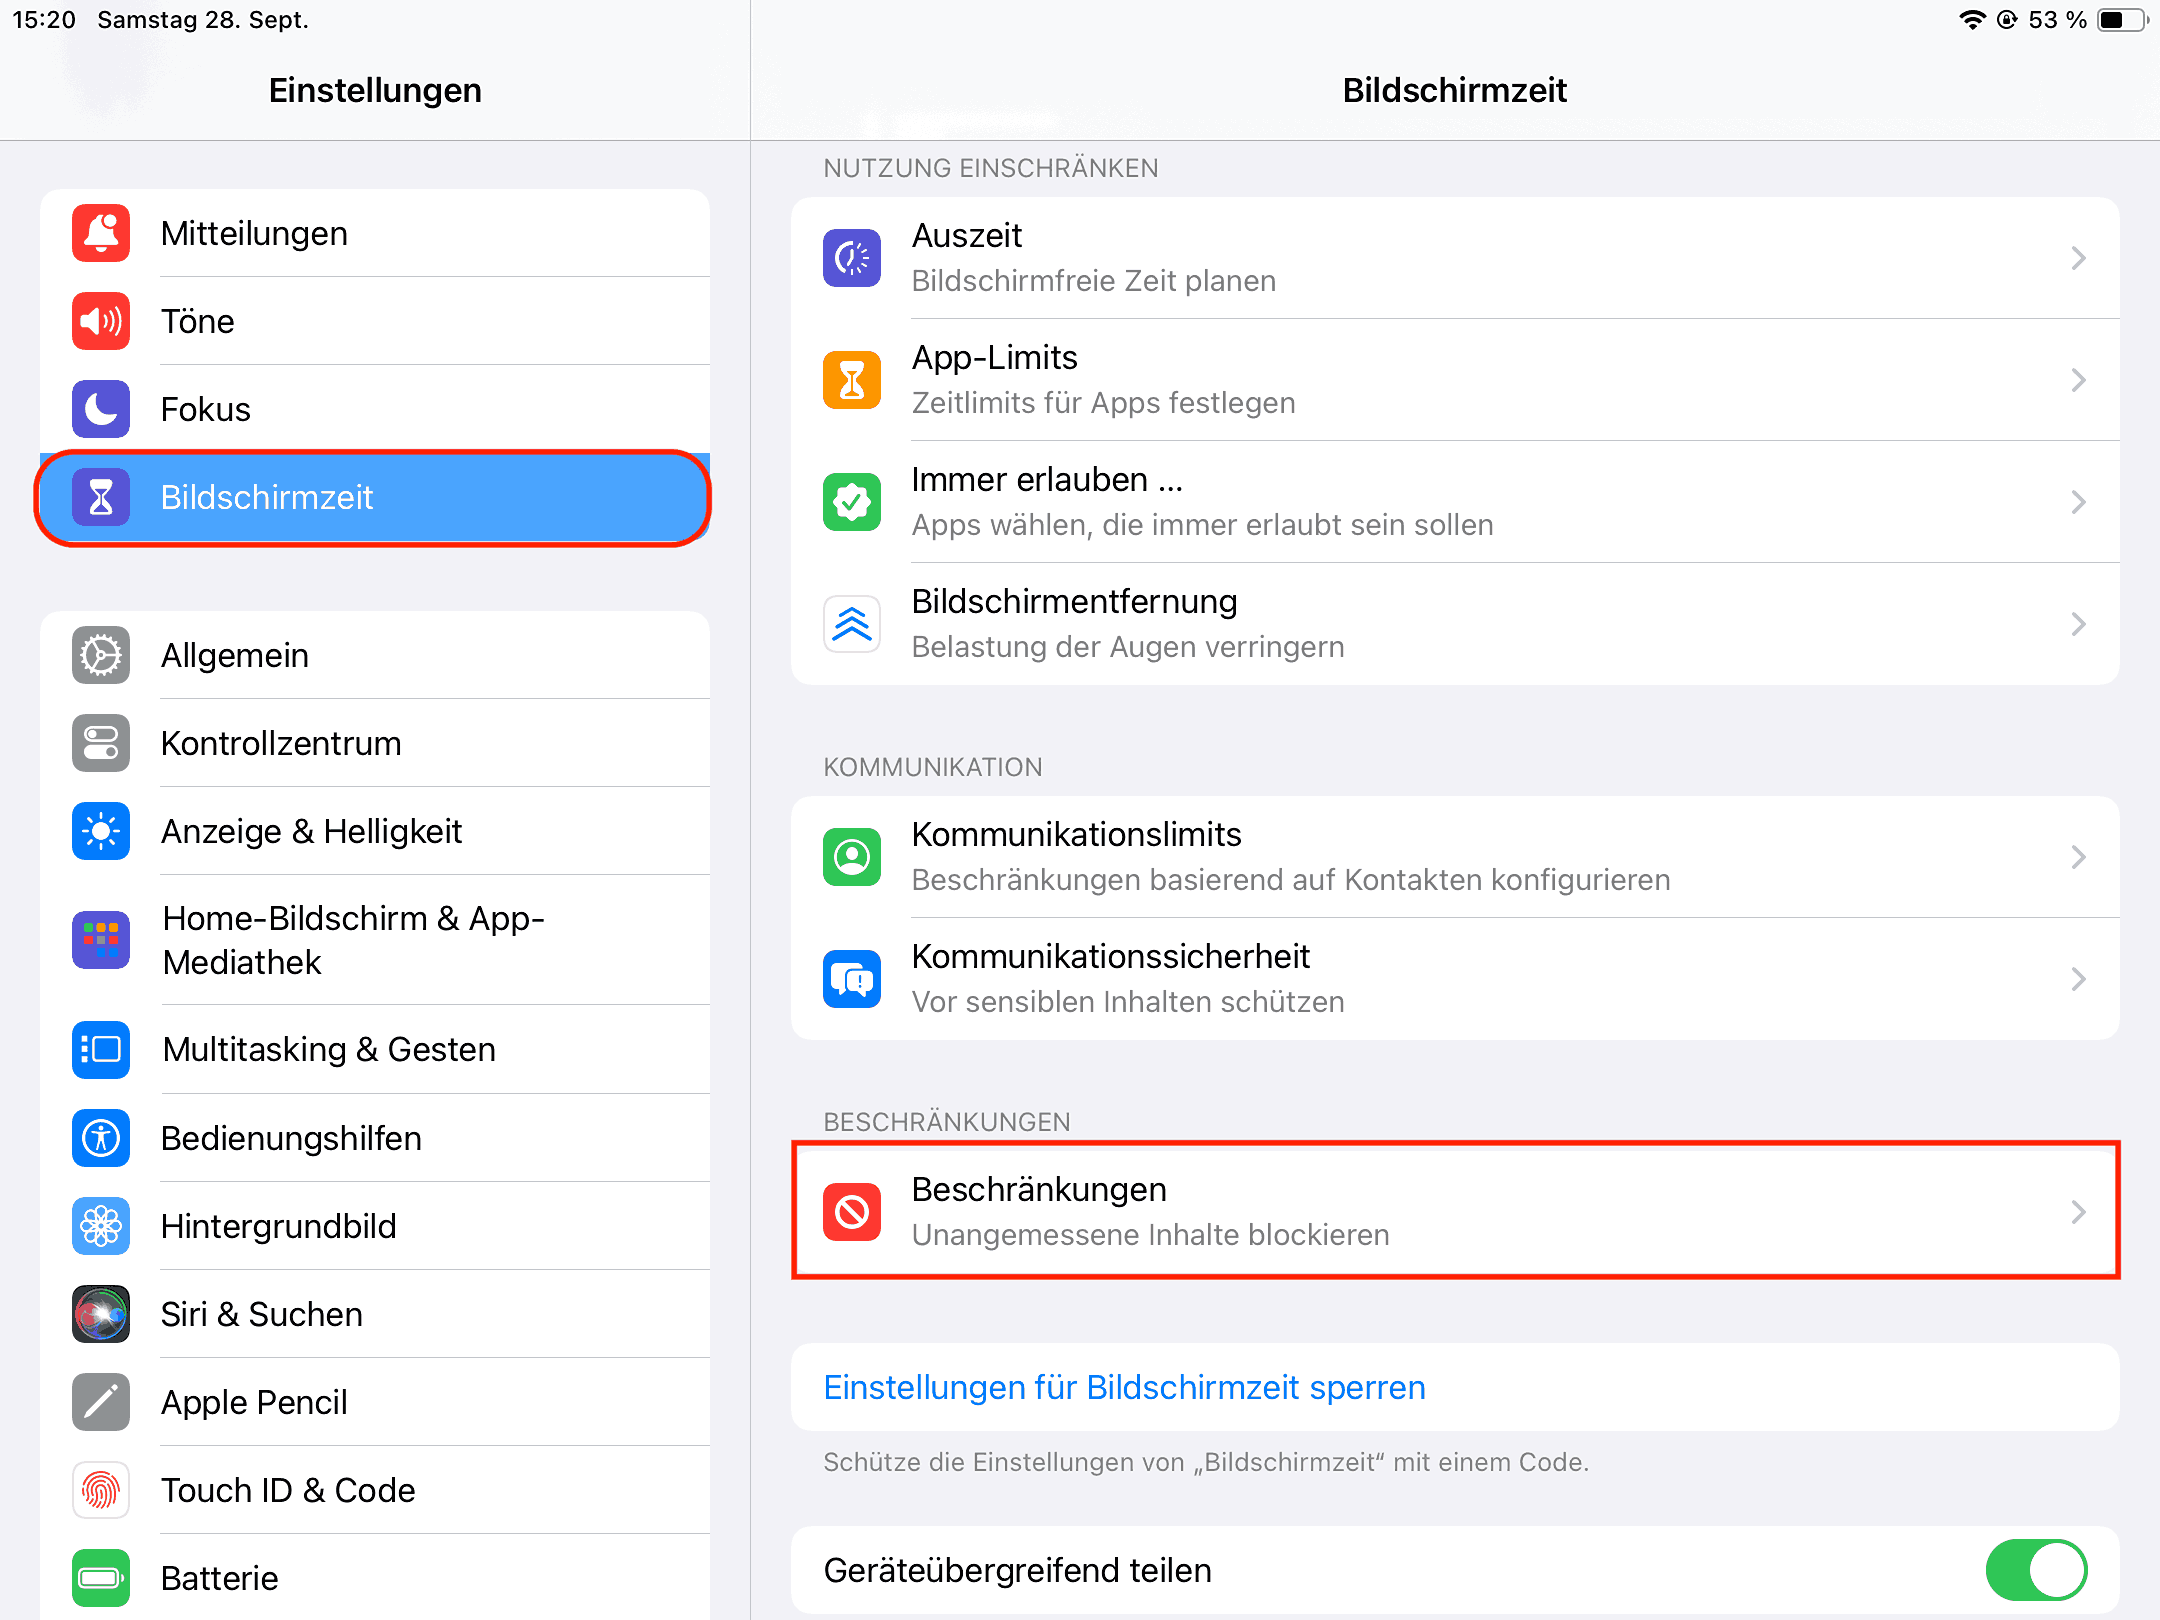Expand App-Limits row via its chevron
Screen dimensions: 2160x1620
2079,380
